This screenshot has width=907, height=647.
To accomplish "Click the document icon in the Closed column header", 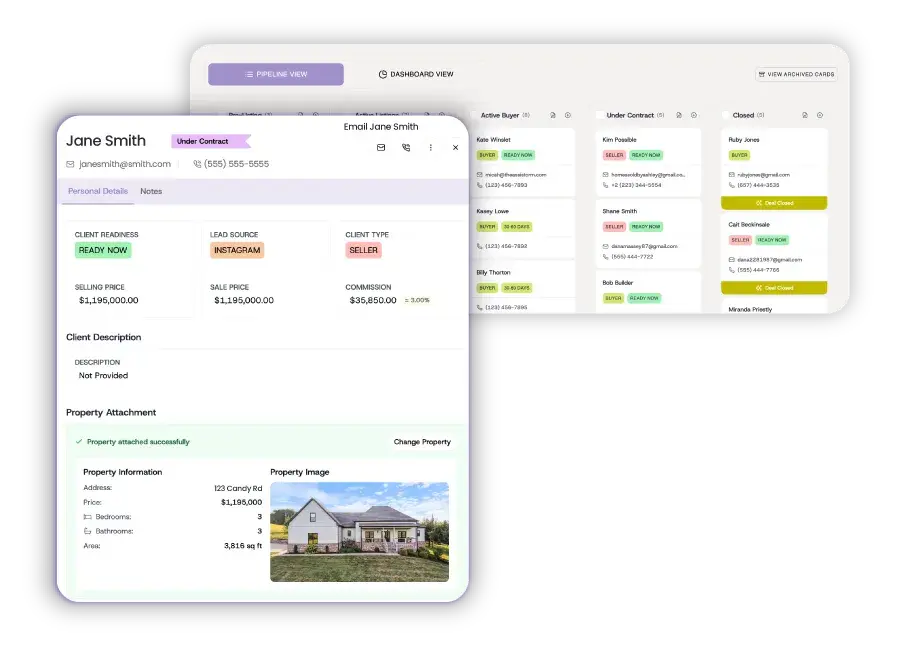I will pos(805,115).
